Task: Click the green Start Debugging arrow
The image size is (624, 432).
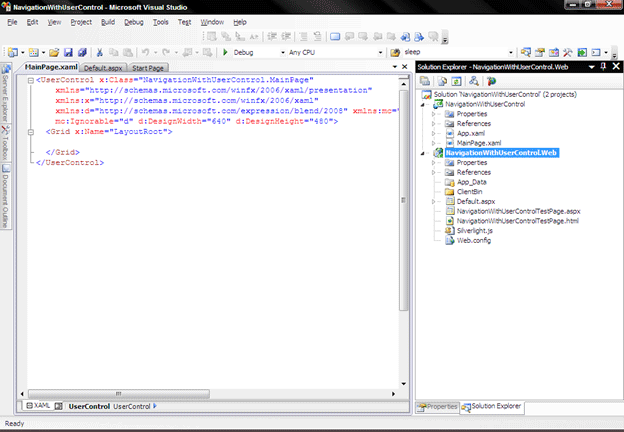Action: tap(225, 52)
